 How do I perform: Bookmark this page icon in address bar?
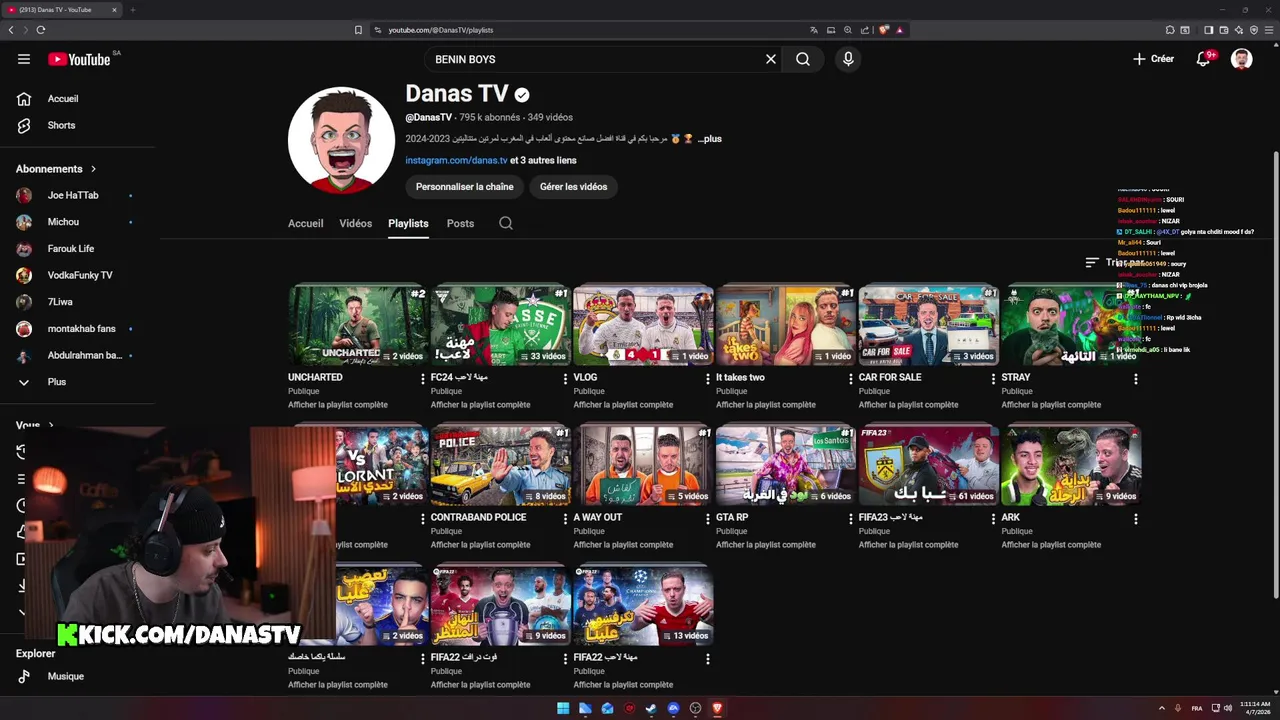pyautogui.click(x=358, y=30)
